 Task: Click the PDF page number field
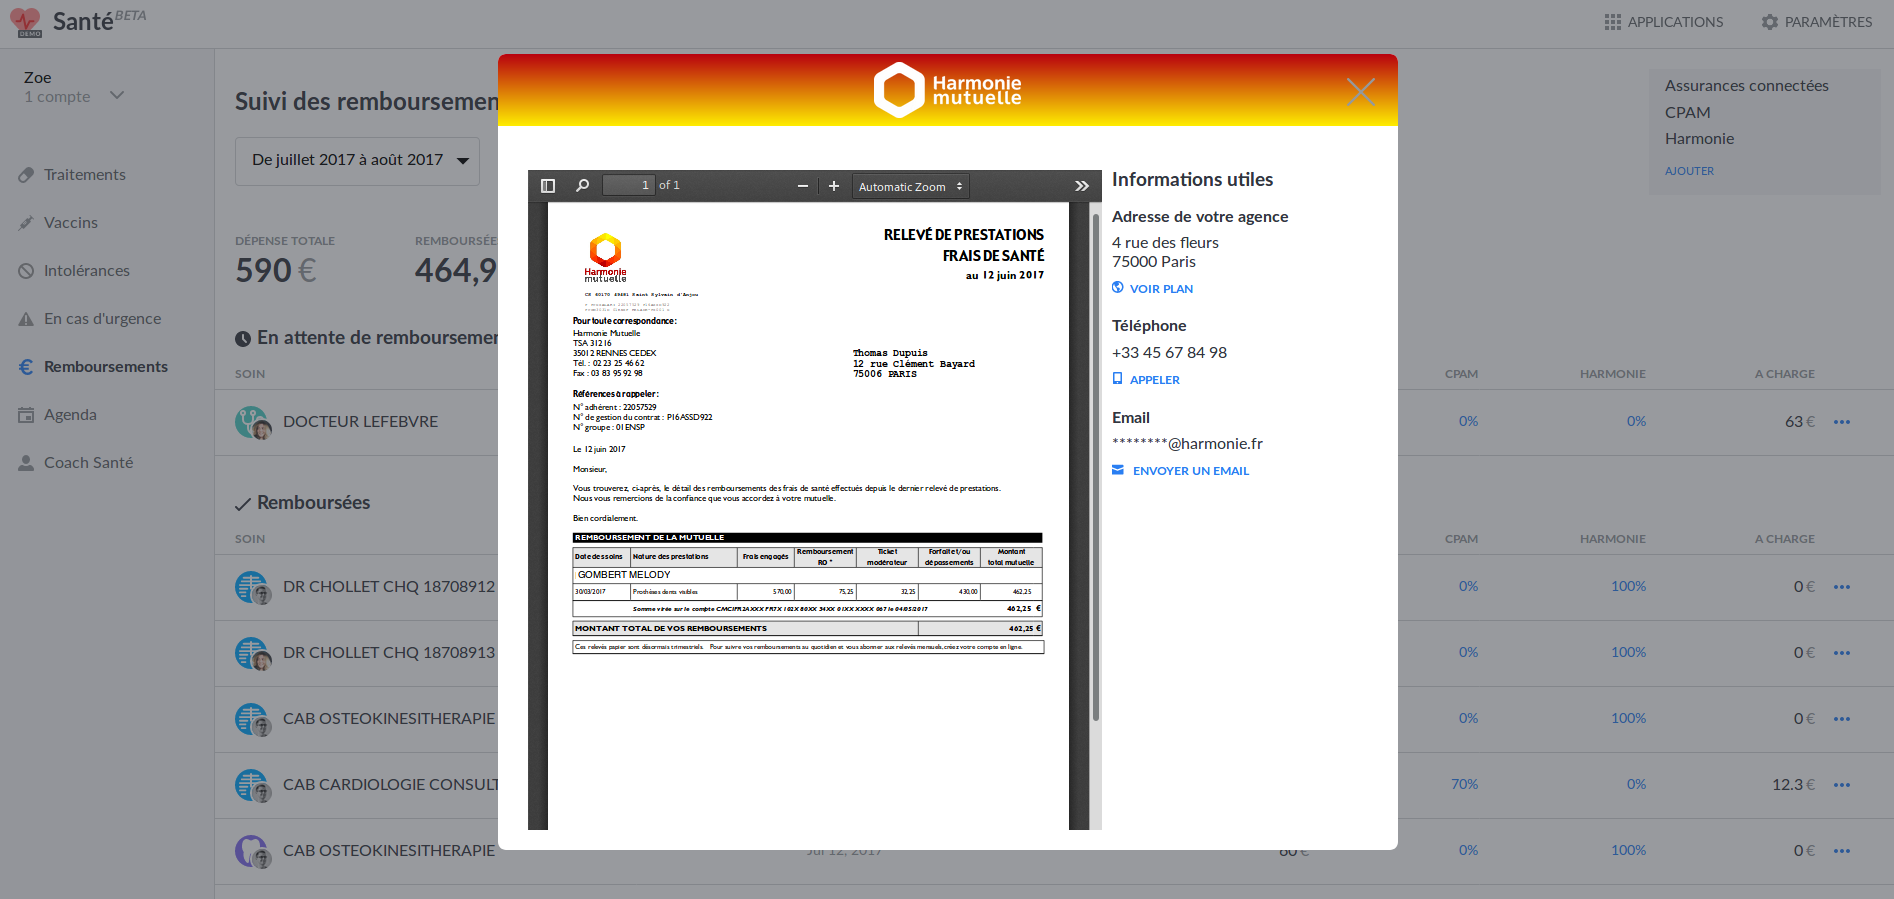pos(629,185)
